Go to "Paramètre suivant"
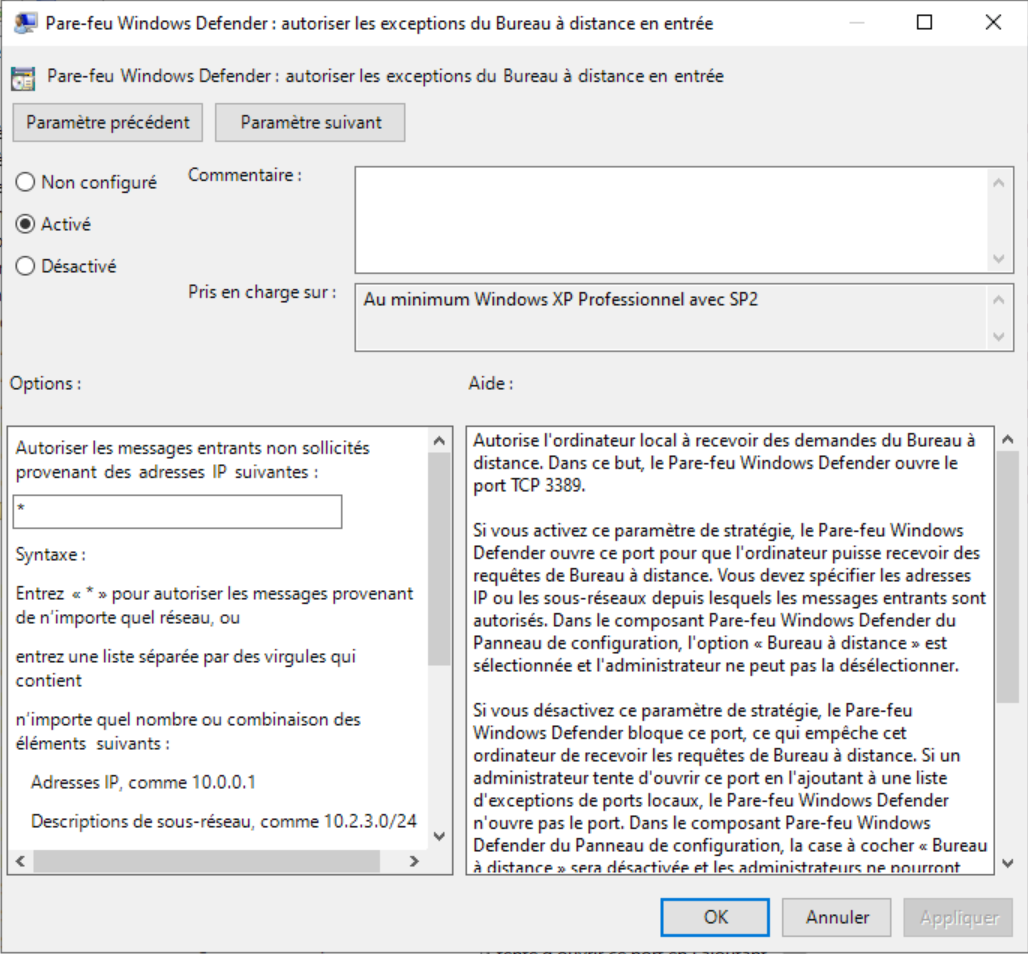Screen dimensions: 1028x954 311,123
